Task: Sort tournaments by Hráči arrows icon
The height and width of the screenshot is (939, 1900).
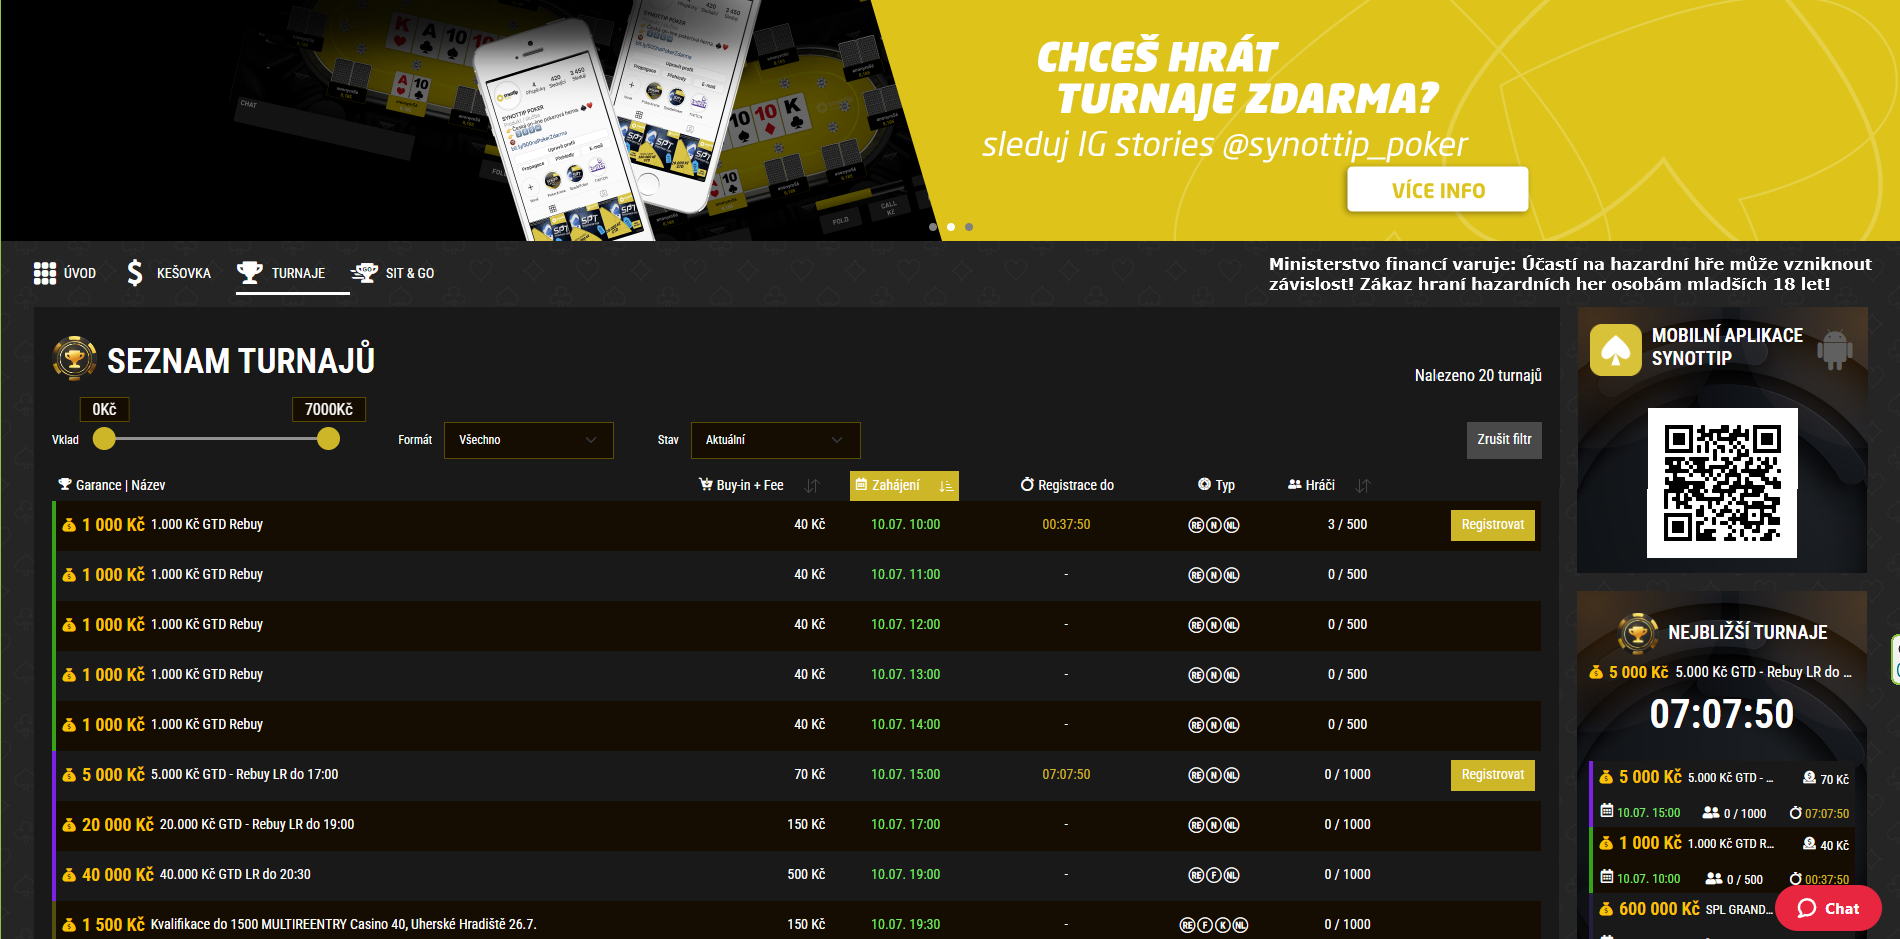Action: 1362,486
